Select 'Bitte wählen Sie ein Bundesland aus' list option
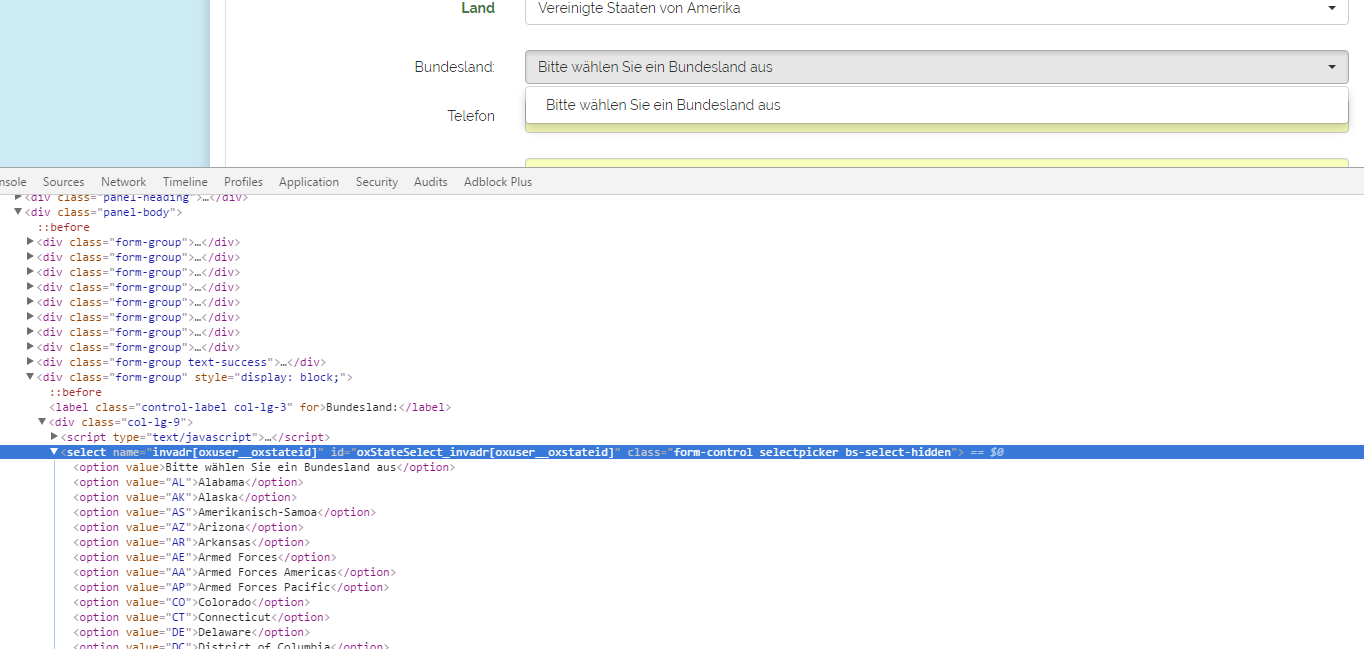 point(663,105)
